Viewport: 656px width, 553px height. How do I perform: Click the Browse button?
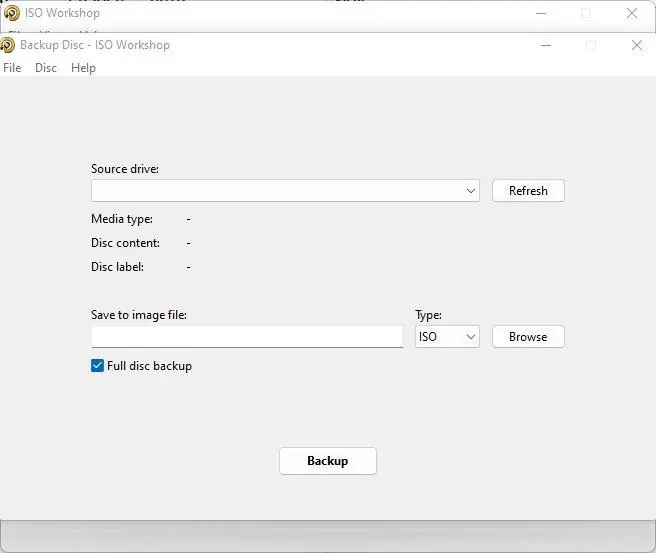point(528,337)
